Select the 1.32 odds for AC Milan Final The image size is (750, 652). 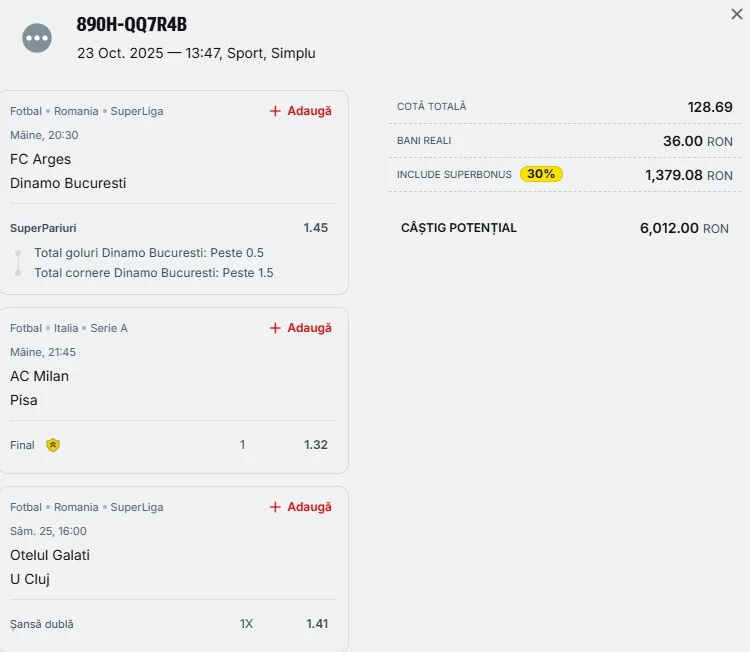tap(315, 445)
